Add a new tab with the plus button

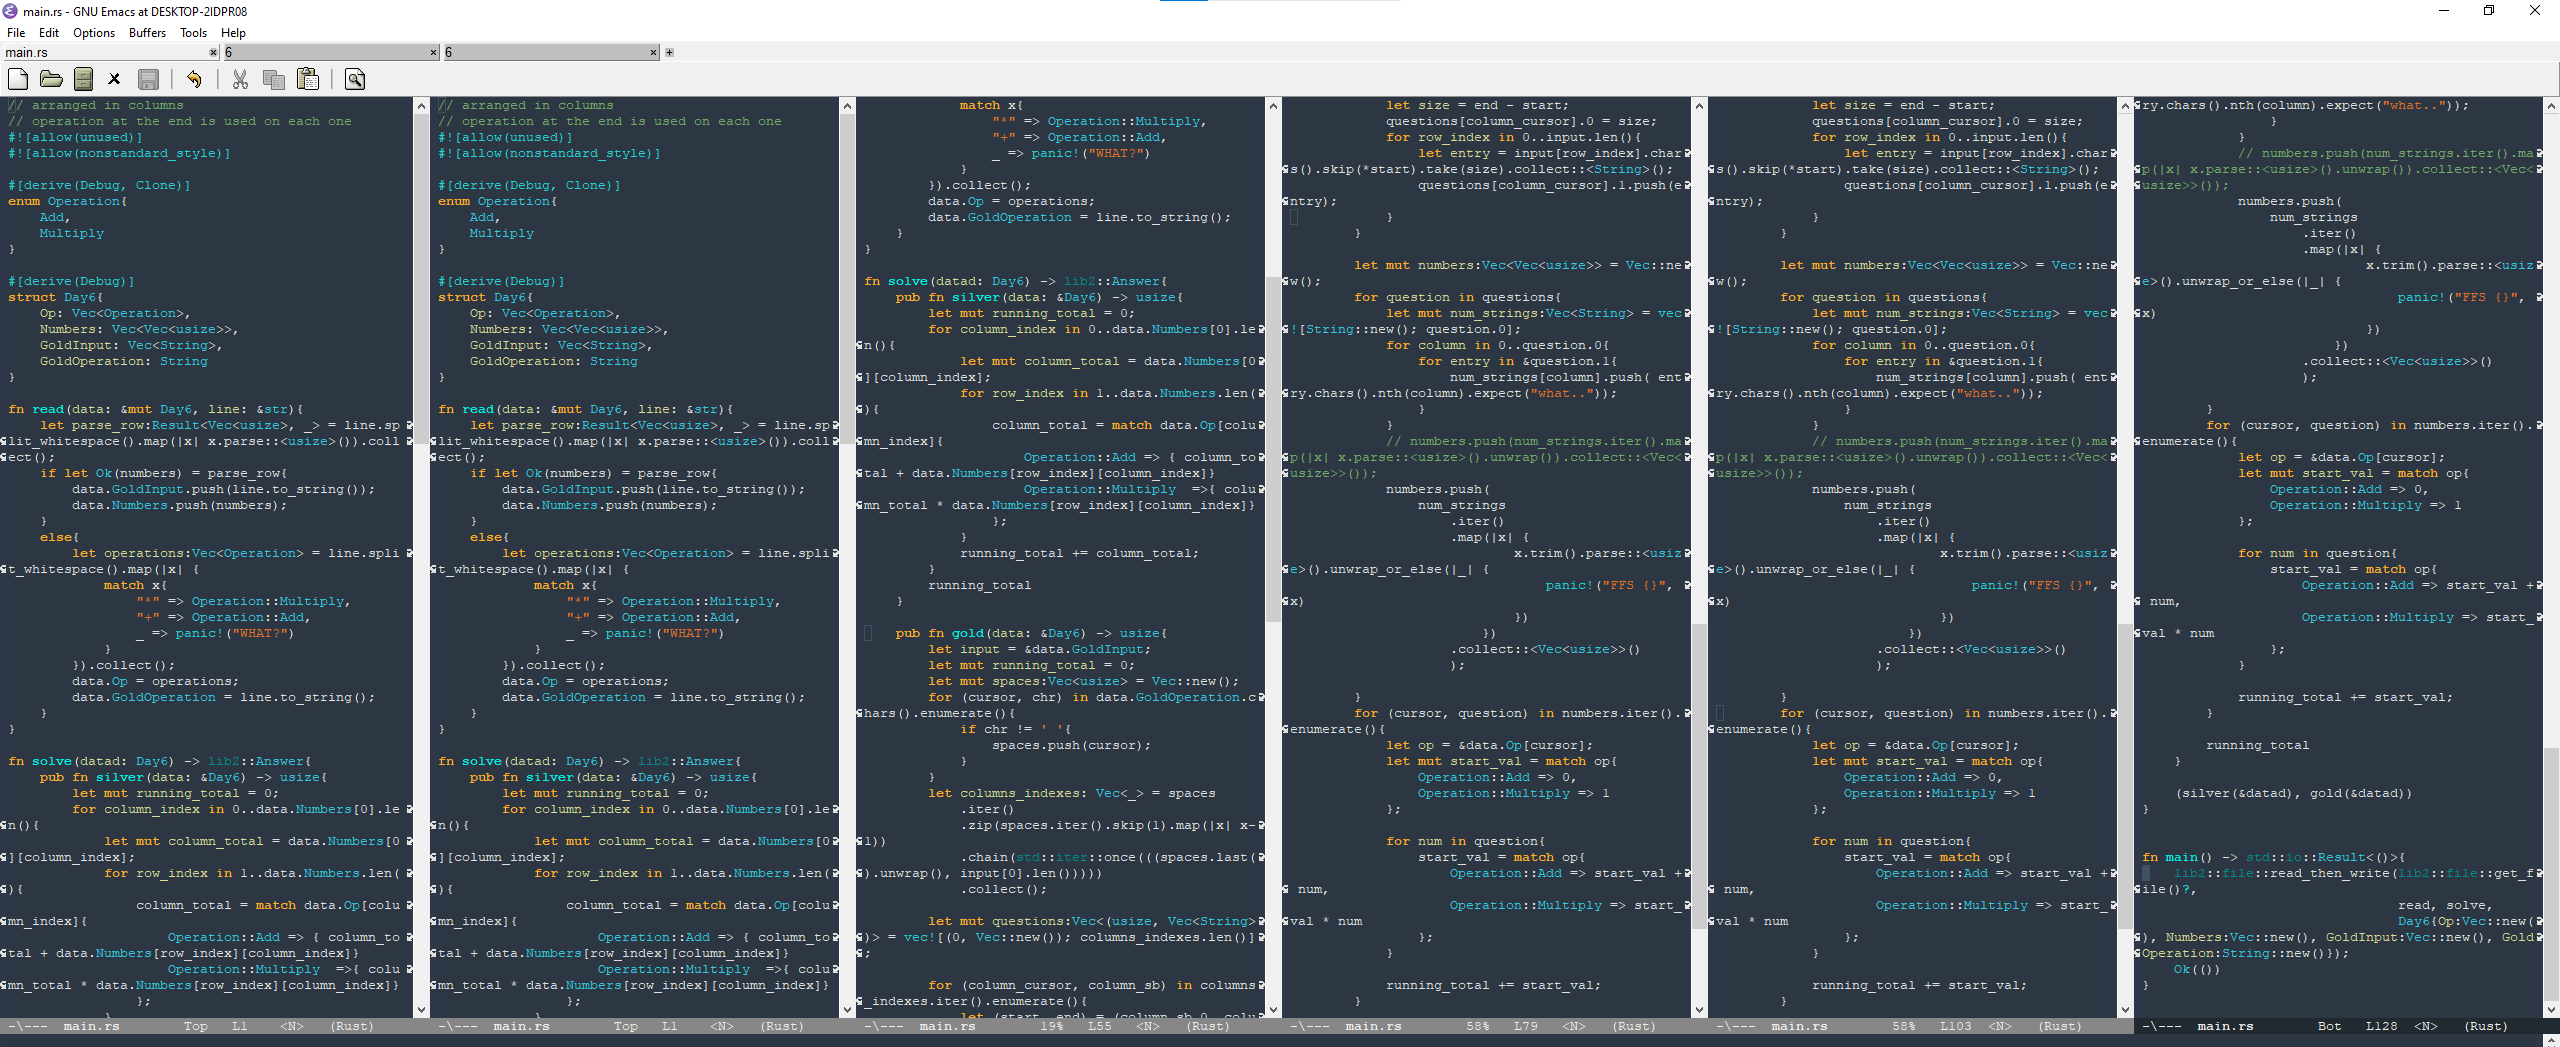click(x=669, y=52)
